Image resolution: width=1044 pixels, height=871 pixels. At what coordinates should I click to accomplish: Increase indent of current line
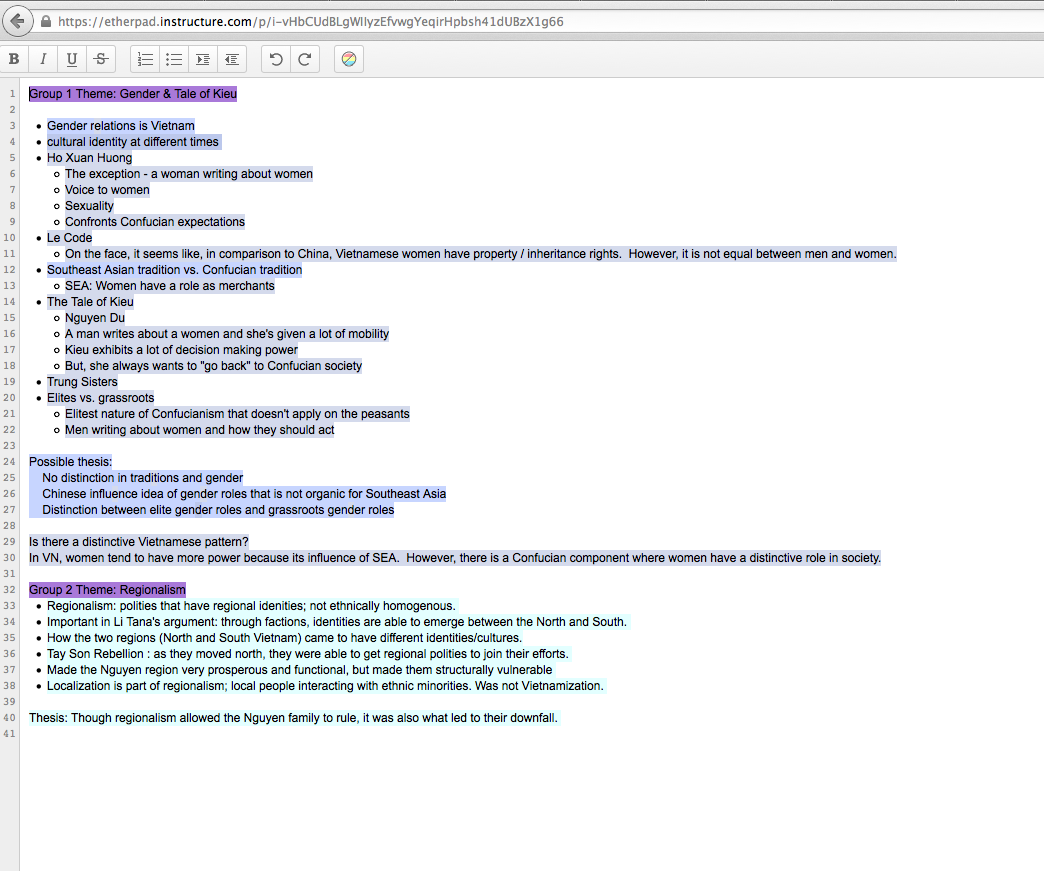click(x=203, y=59)
